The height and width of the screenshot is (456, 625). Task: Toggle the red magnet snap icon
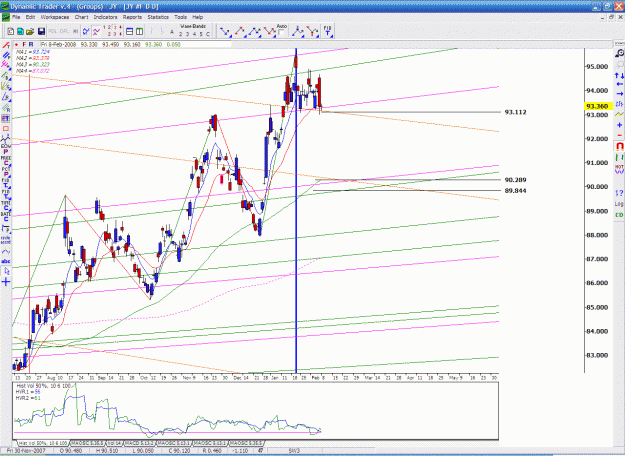[619, 147]
